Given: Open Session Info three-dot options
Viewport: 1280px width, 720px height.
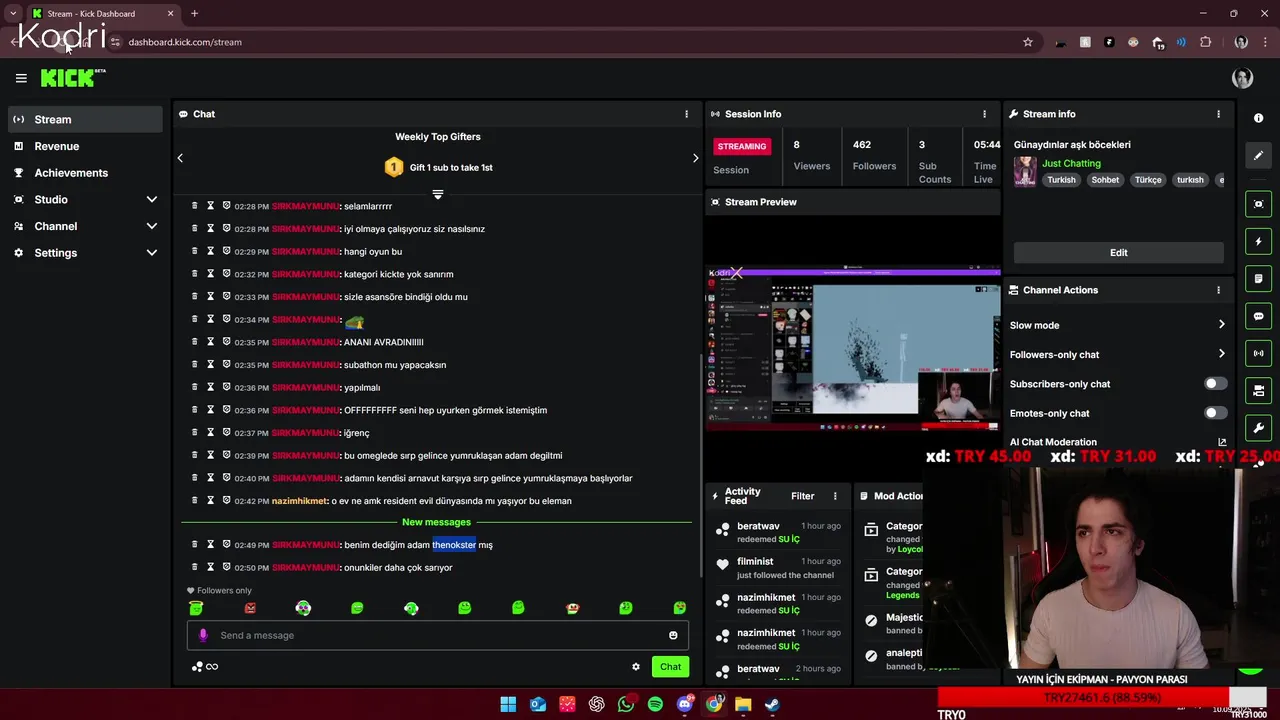Looking at the screenshot, I should [x=984, y=114].
